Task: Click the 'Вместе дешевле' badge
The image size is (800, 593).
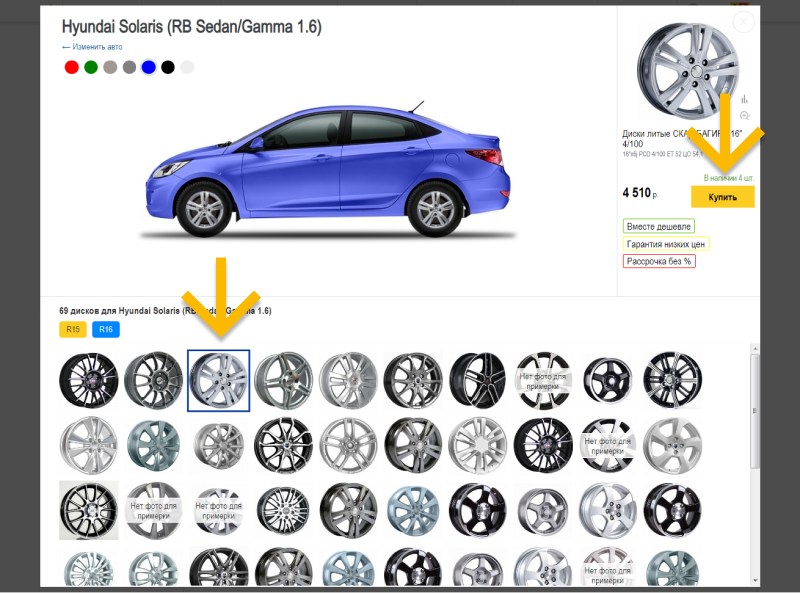Action: pyautogui.click(x=657, y=227)
